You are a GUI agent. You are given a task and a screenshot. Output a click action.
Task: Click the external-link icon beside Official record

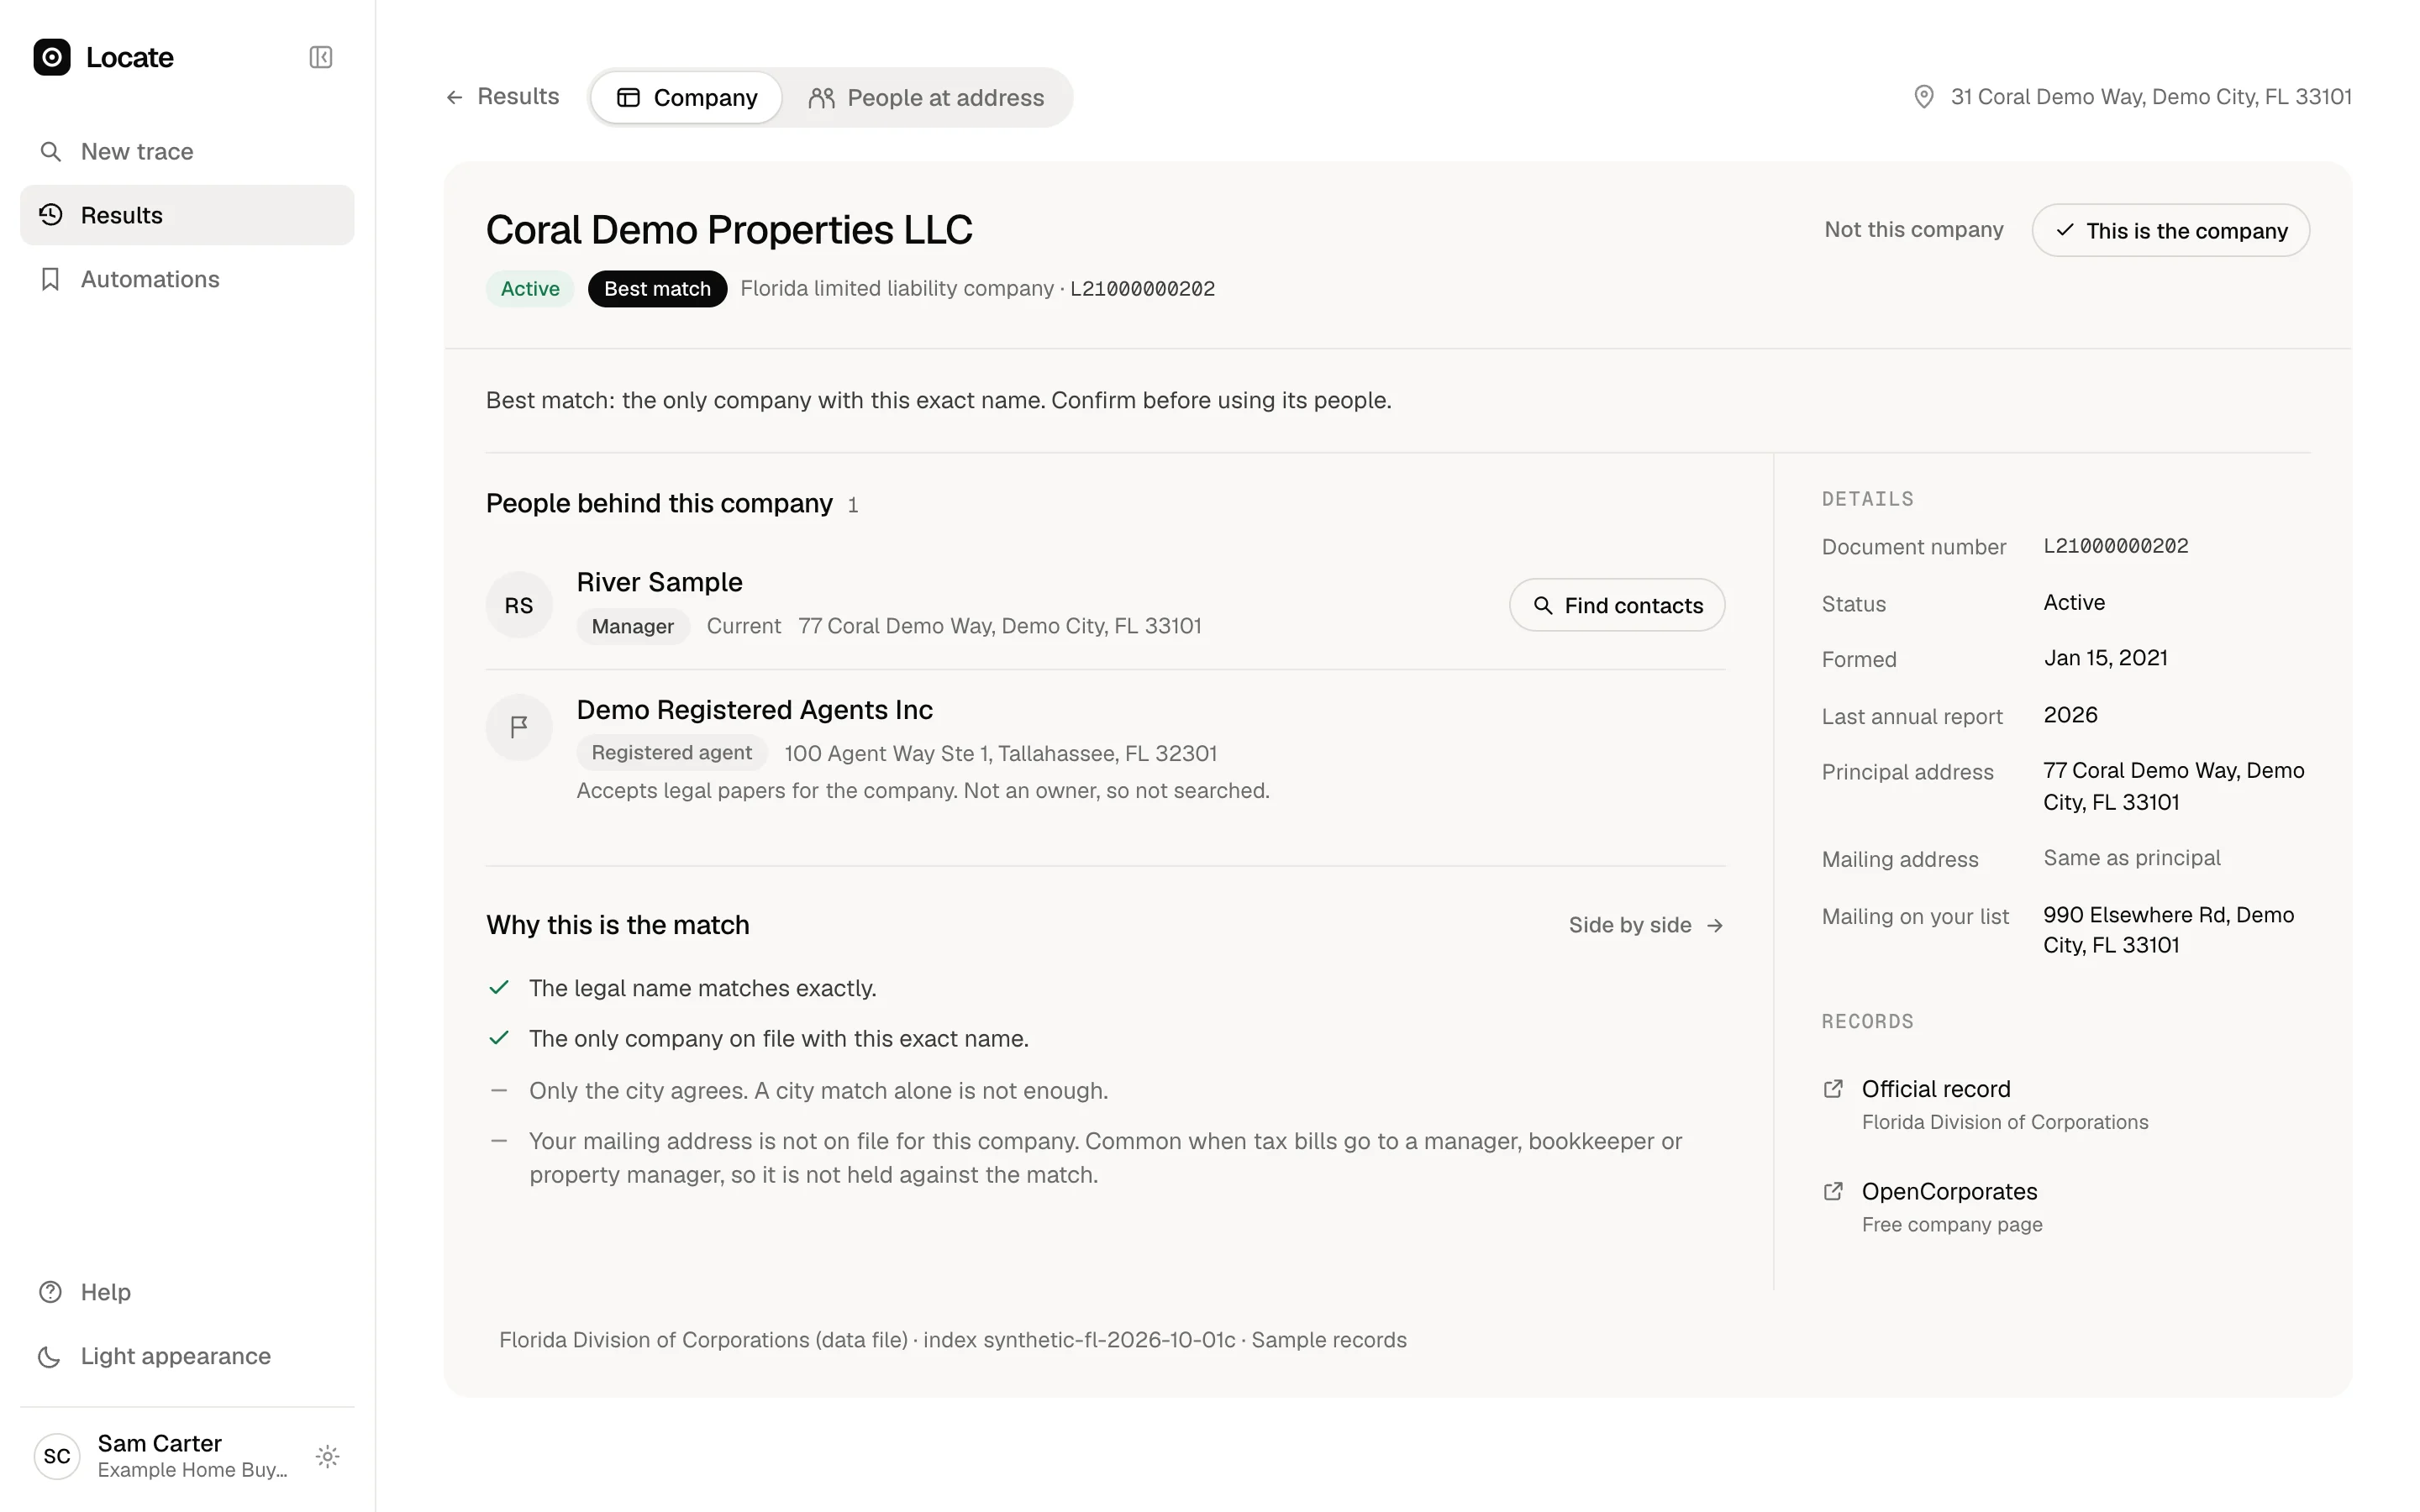1833,1089
